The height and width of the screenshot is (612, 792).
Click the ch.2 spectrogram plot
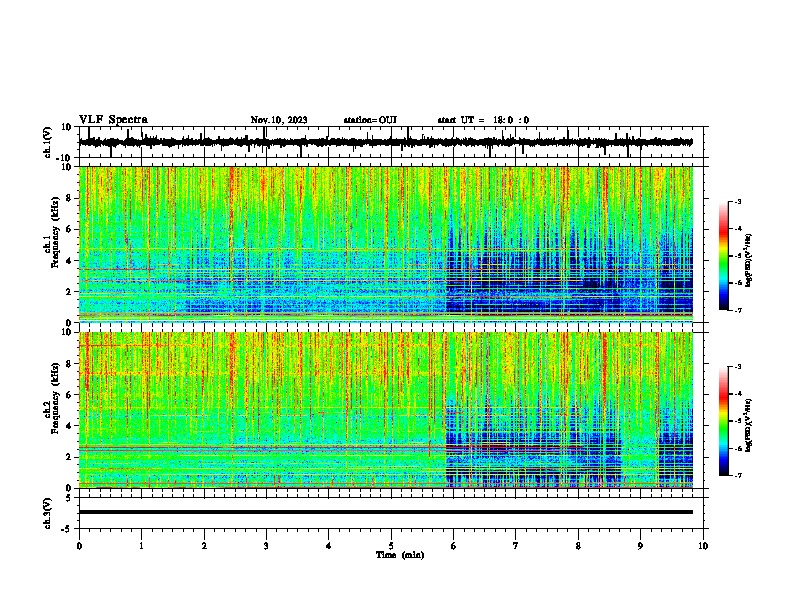pos(386,410)
